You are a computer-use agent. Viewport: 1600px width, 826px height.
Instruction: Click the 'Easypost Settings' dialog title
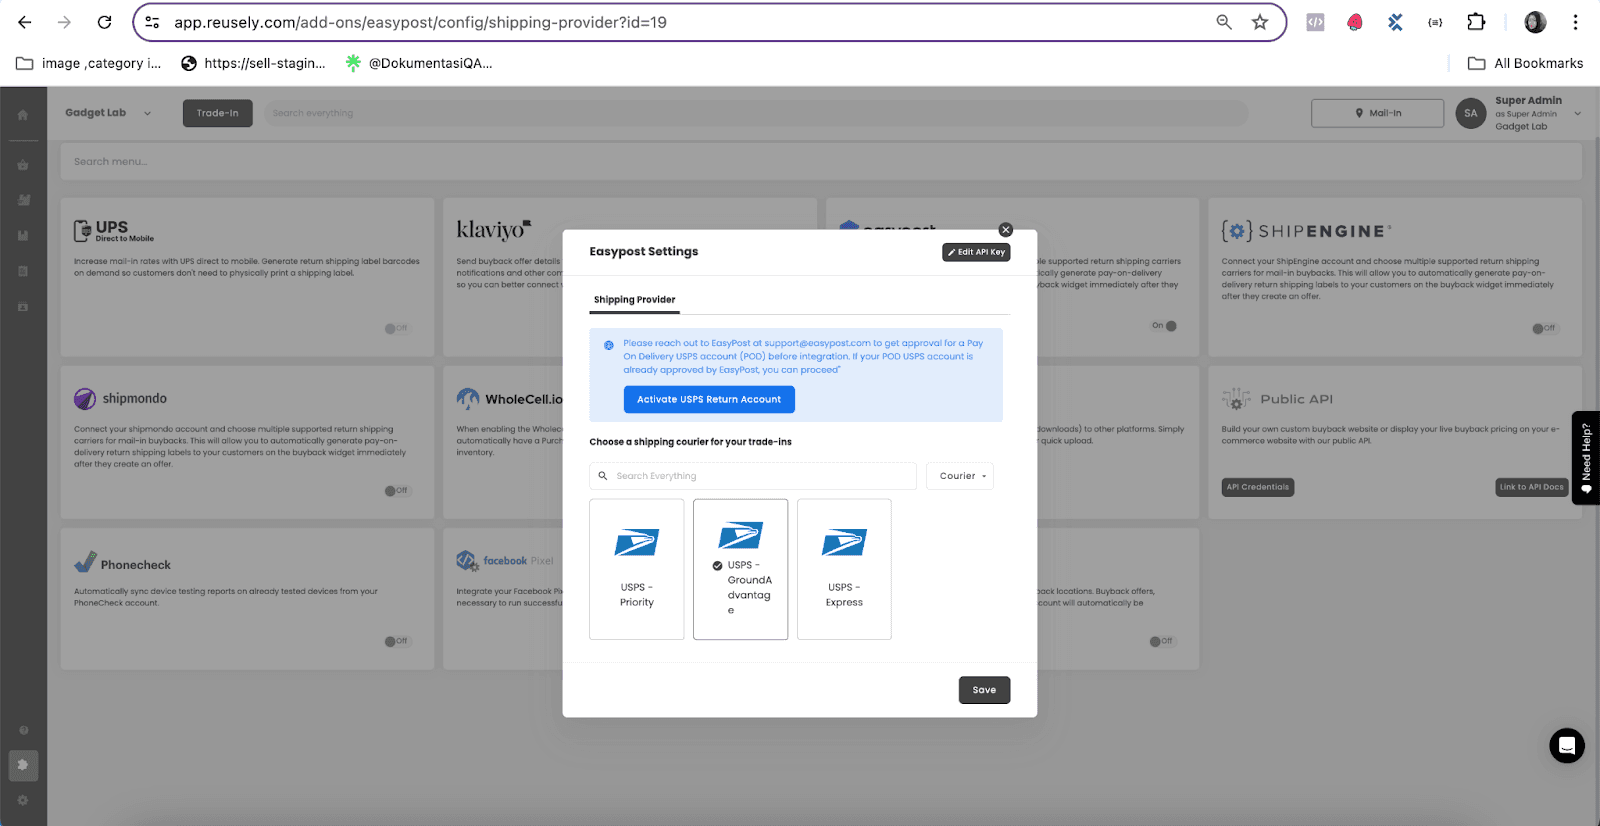coord(644,252)
